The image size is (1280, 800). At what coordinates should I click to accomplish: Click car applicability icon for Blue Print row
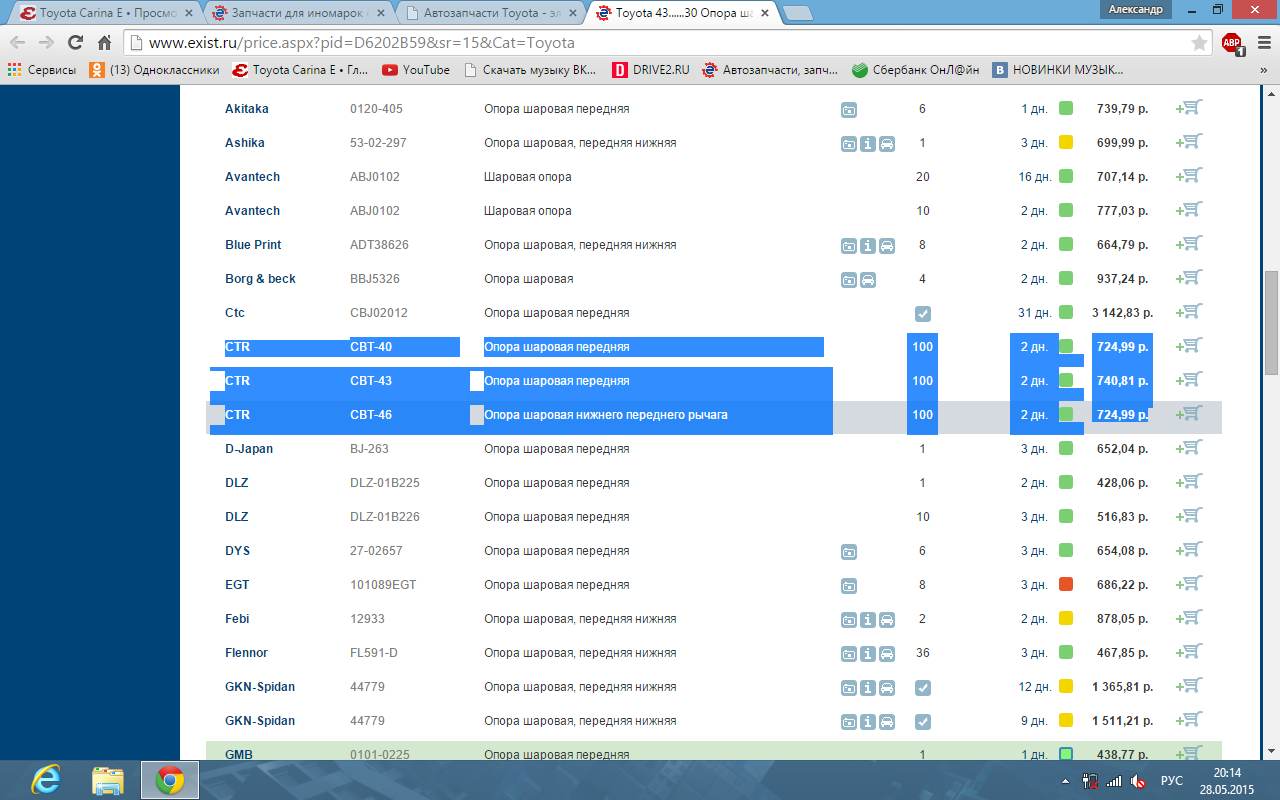coord(886,246)
